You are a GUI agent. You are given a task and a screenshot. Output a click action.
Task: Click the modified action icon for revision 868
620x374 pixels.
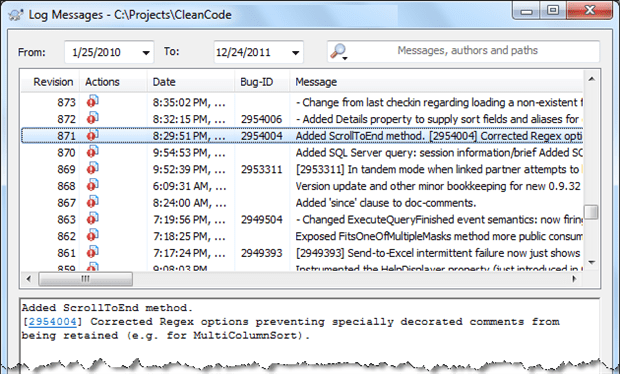coord(93,185)
